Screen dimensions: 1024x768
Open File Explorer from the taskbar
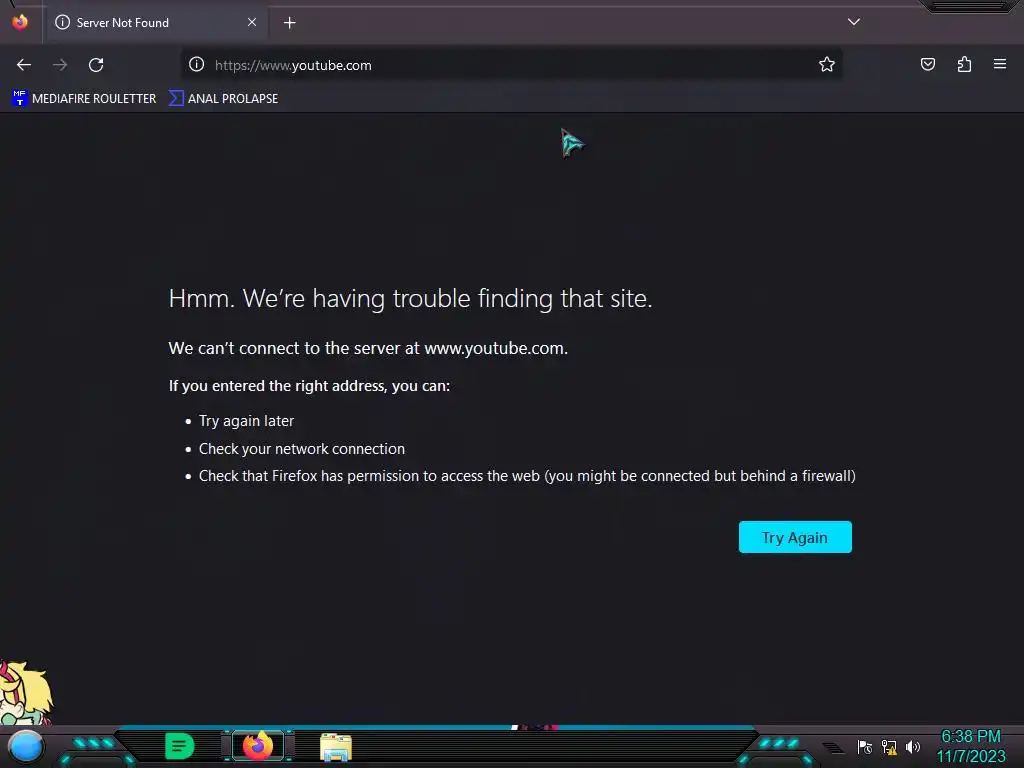click(x=336, y=747)
